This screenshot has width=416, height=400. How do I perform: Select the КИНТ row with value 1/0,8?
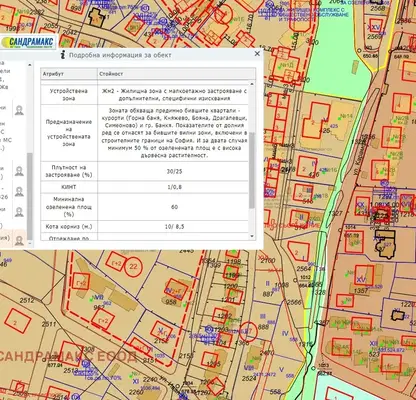[145, 187]
